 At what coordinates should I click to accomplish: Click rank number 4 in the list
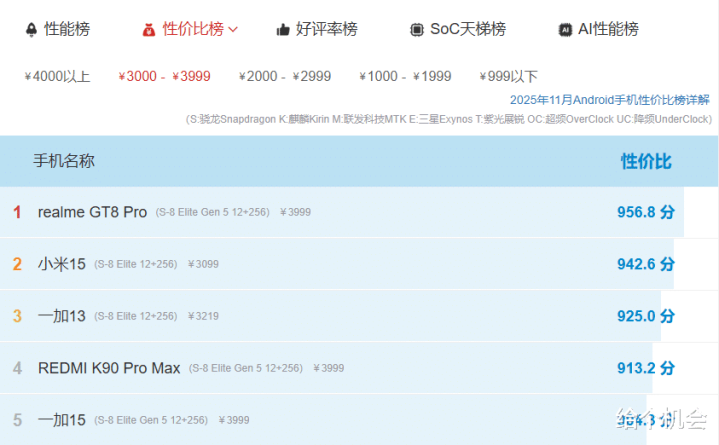pyautogui.click(x=17, y=368)
